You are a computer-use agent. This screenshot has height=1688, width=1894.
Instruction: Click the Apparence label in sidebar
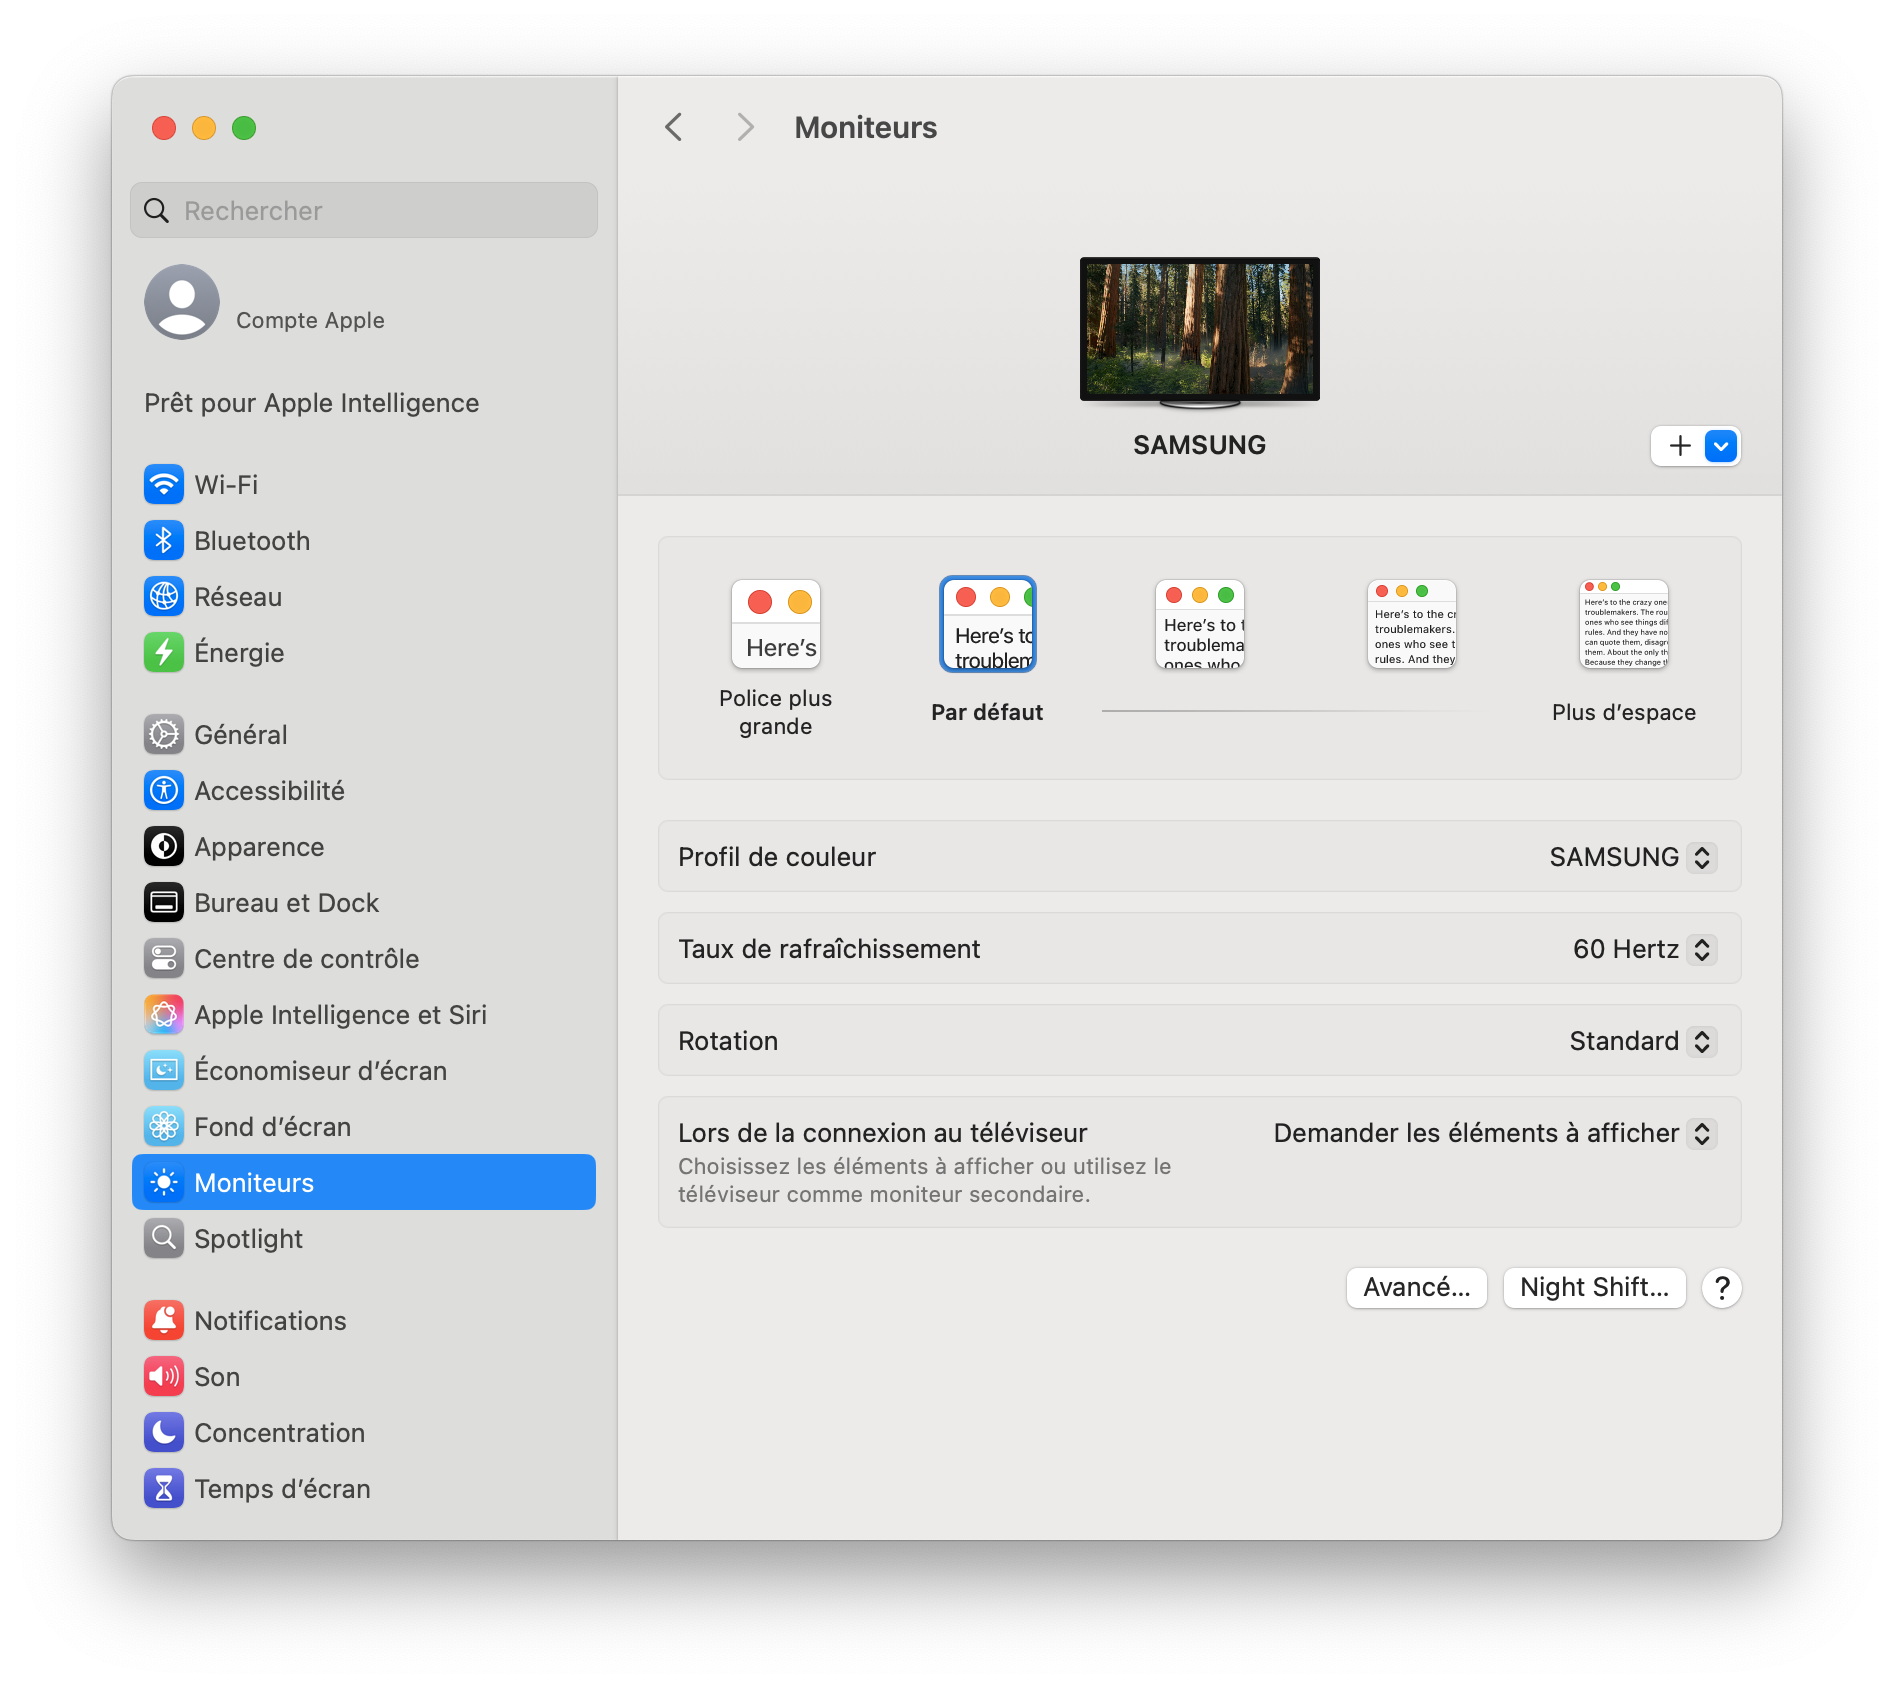coord(260,847)
